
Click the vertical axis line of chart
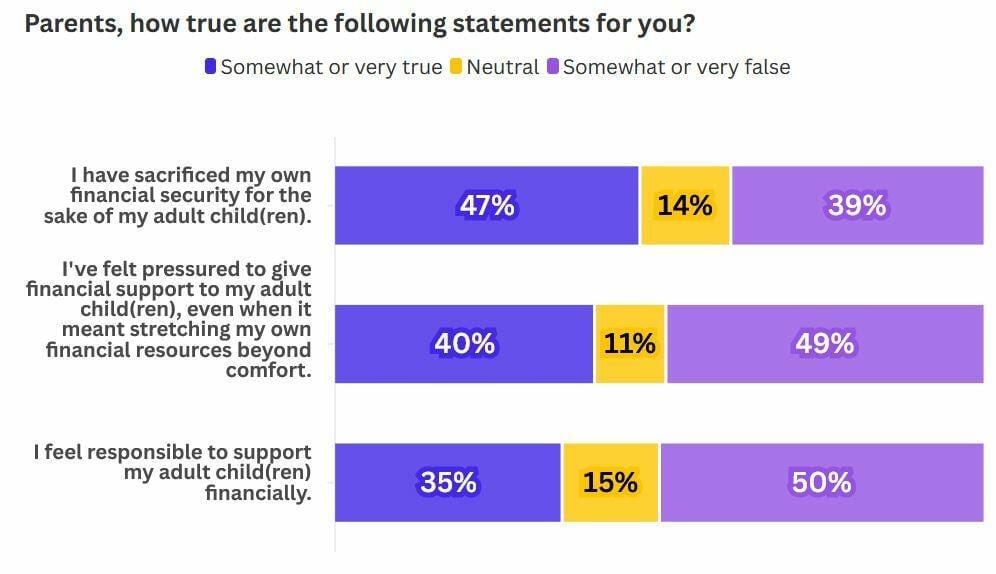335,344
